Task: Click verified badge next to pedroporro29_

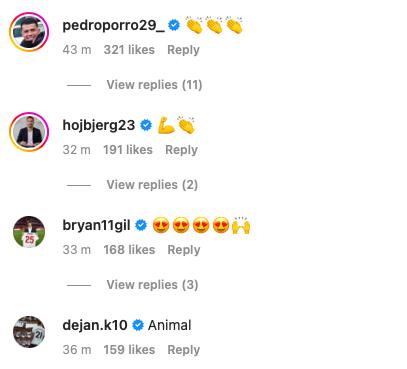Action: (x=174, y=25)
